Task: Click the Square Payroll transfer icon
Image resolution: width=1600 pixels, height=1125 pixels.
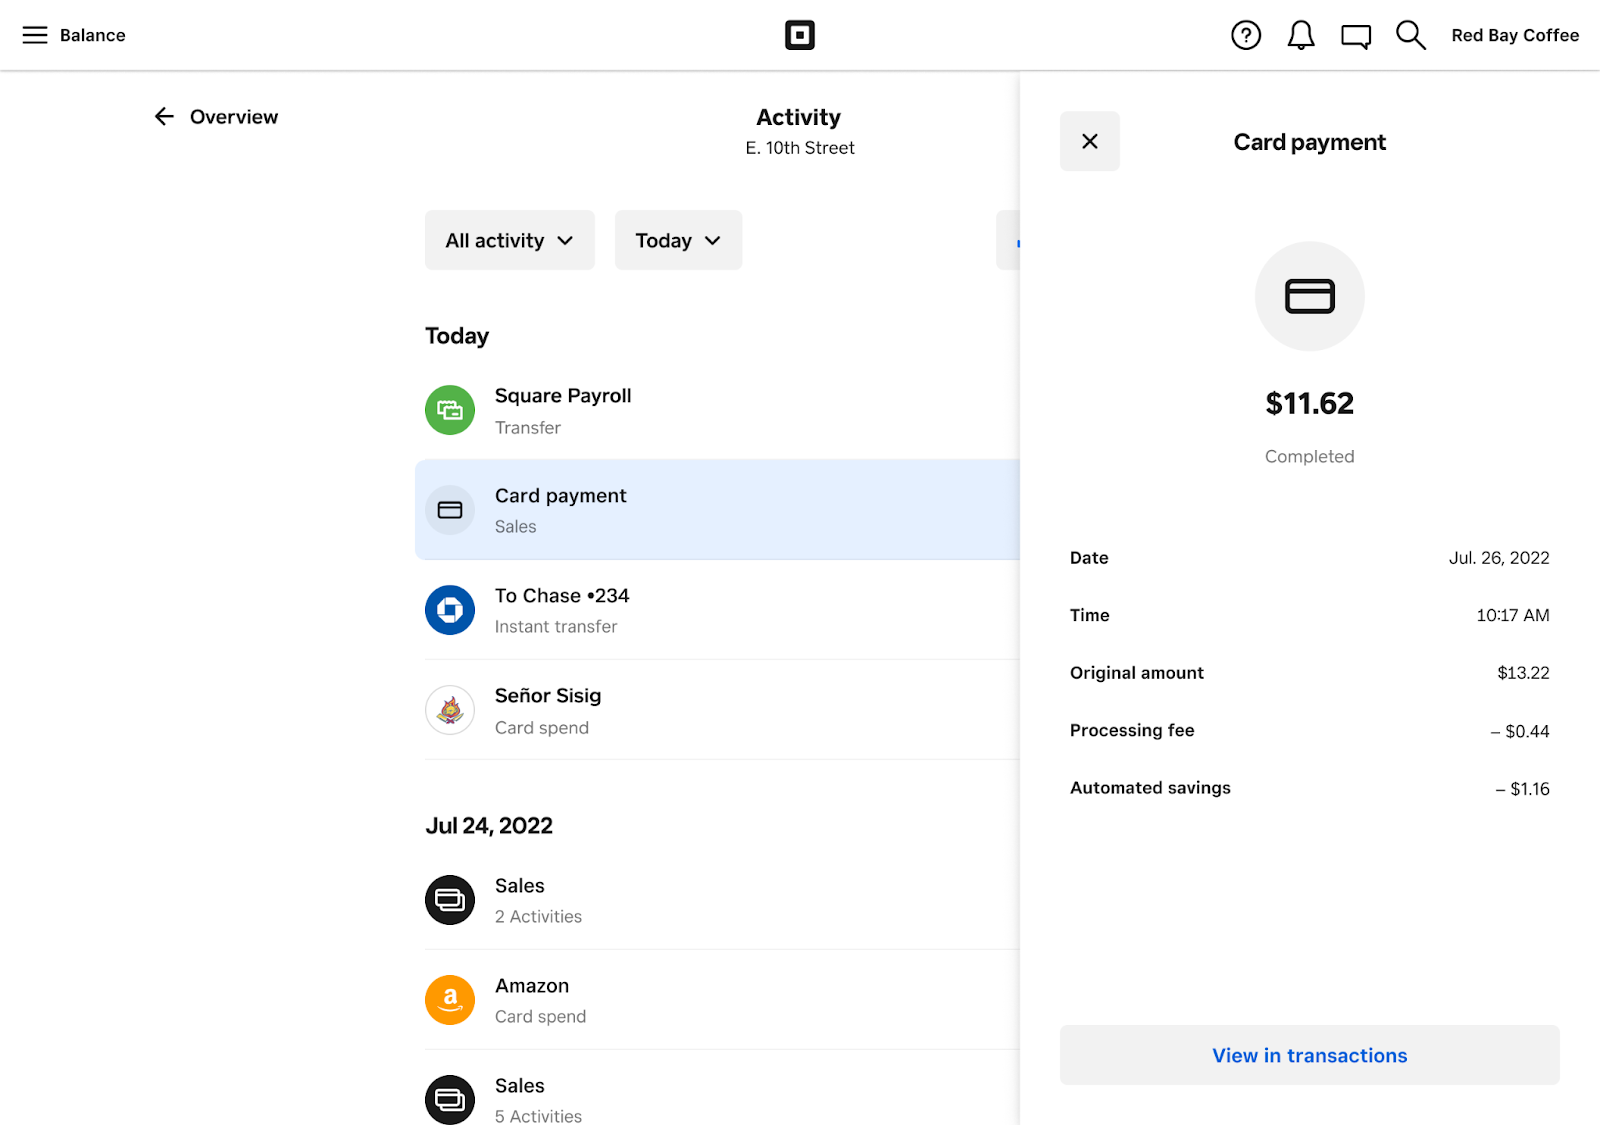Action: coord(449,410)
